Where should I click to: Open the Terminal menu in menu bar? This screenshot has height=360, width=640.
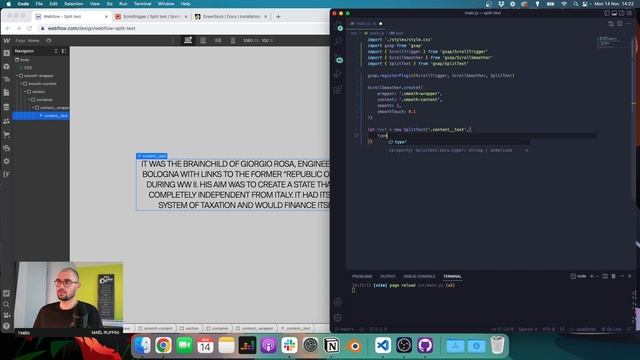(x=142, y=4)
